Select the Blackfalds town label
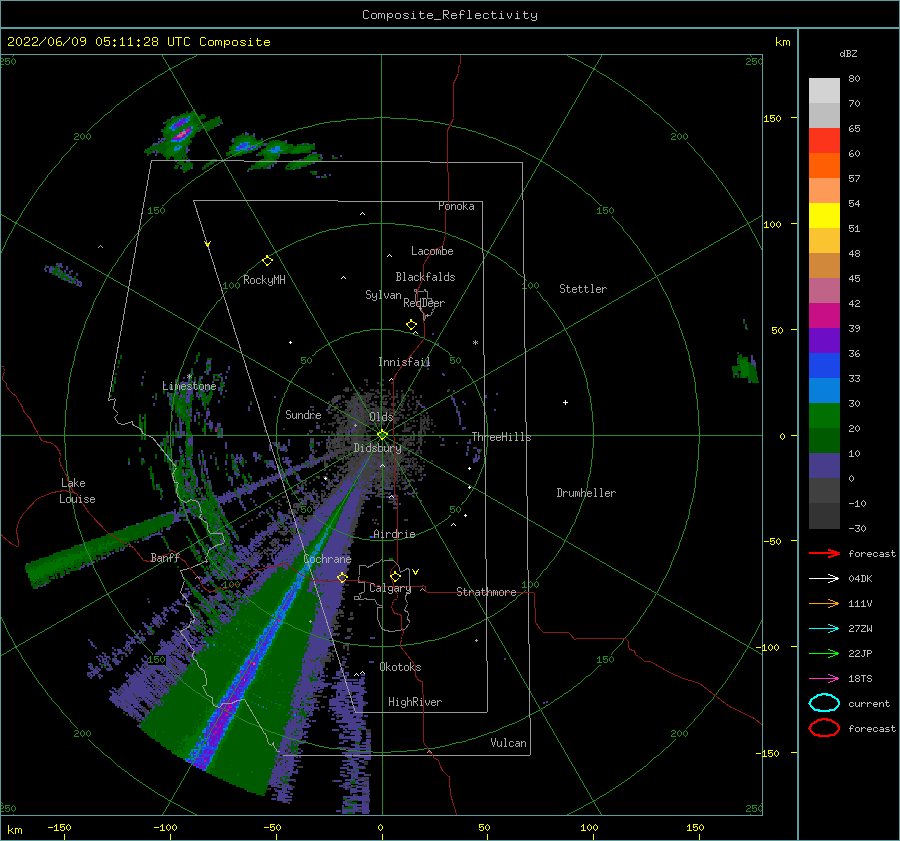900x841 pixels. (x=425, y=277)
